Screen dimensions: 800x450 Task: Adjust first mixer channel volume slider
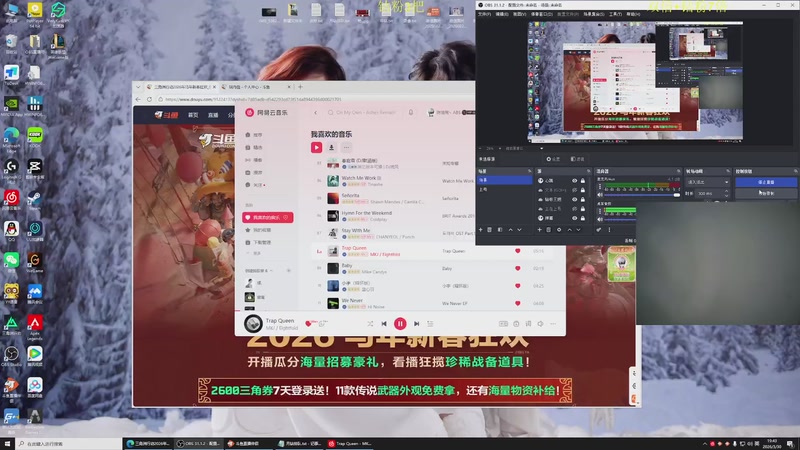(x=643, y=195)
